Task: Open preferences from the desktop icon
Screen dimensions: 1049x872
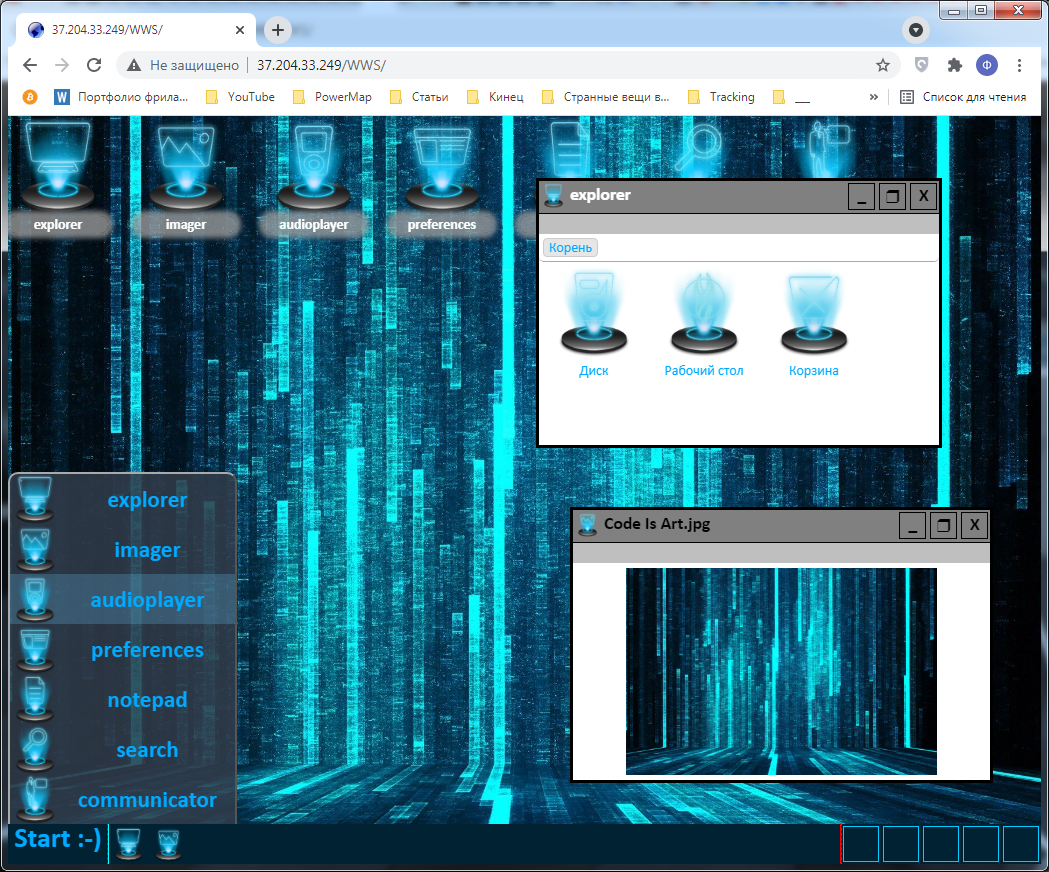Action: [x=442, y=177]
